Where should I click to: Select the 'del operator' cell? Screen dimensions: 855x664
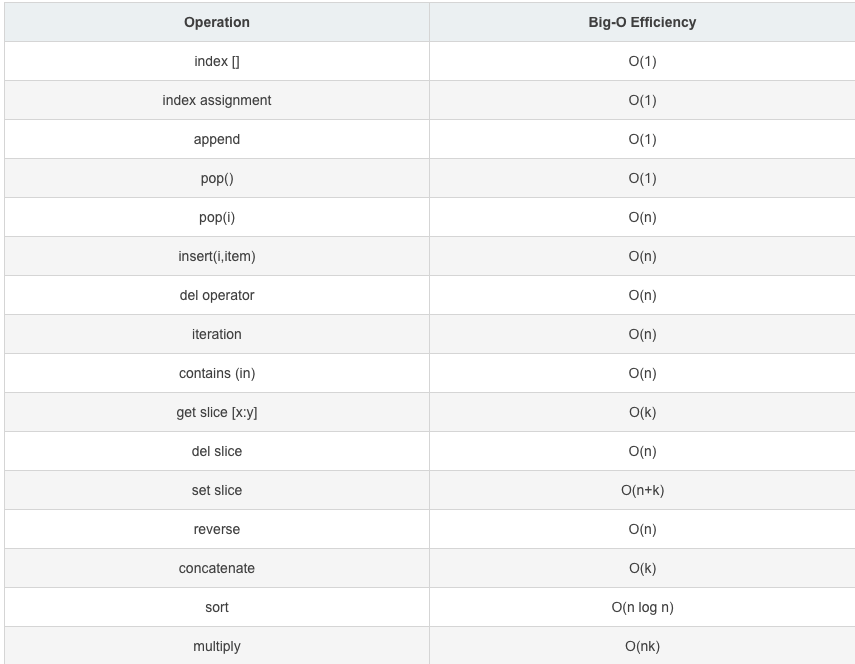[217, 295]
